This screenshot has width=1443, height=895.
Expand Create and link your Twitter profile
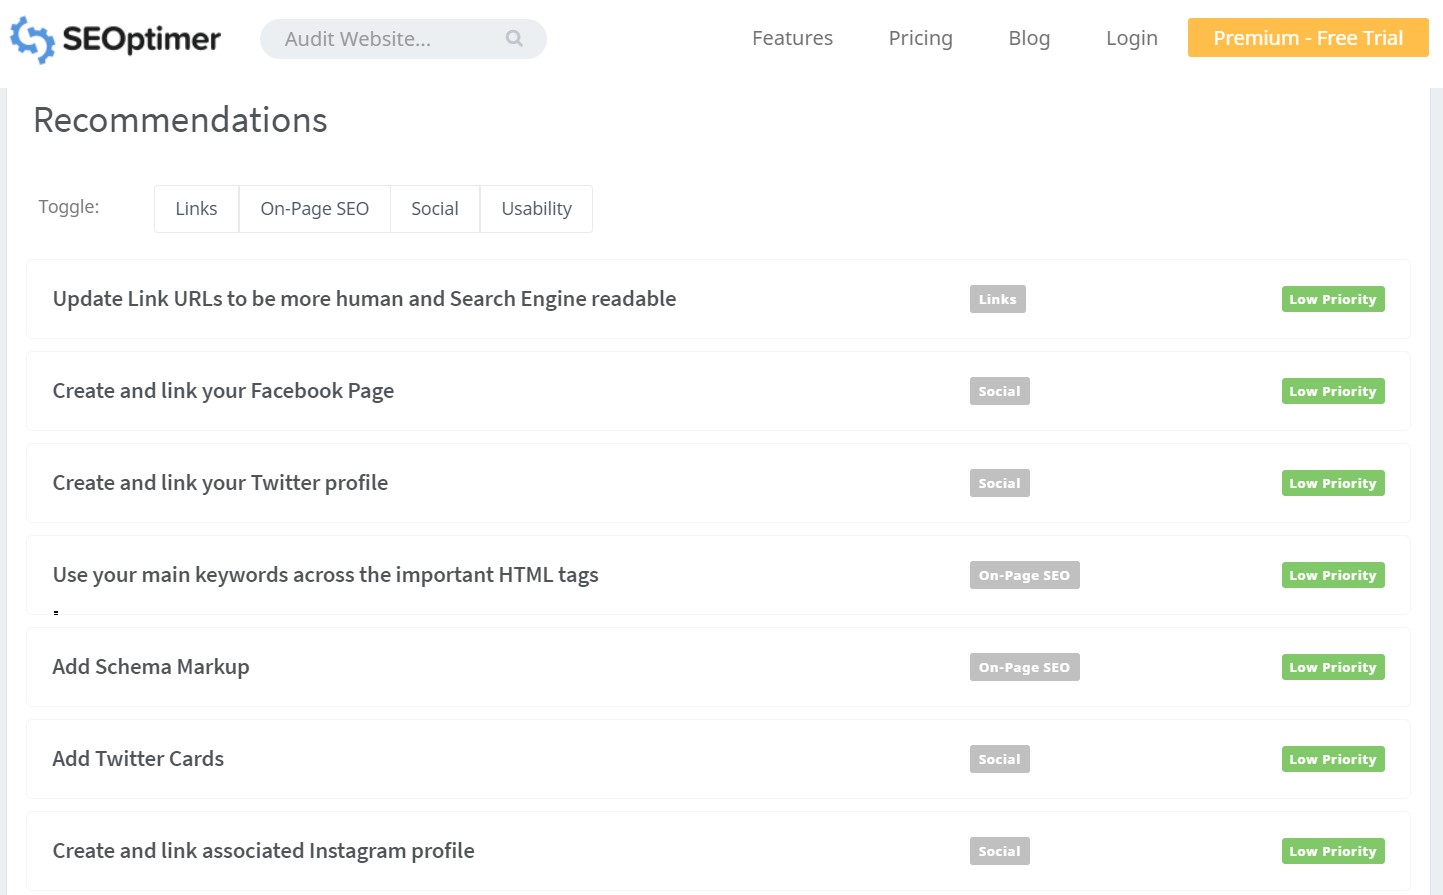[718, 483]
